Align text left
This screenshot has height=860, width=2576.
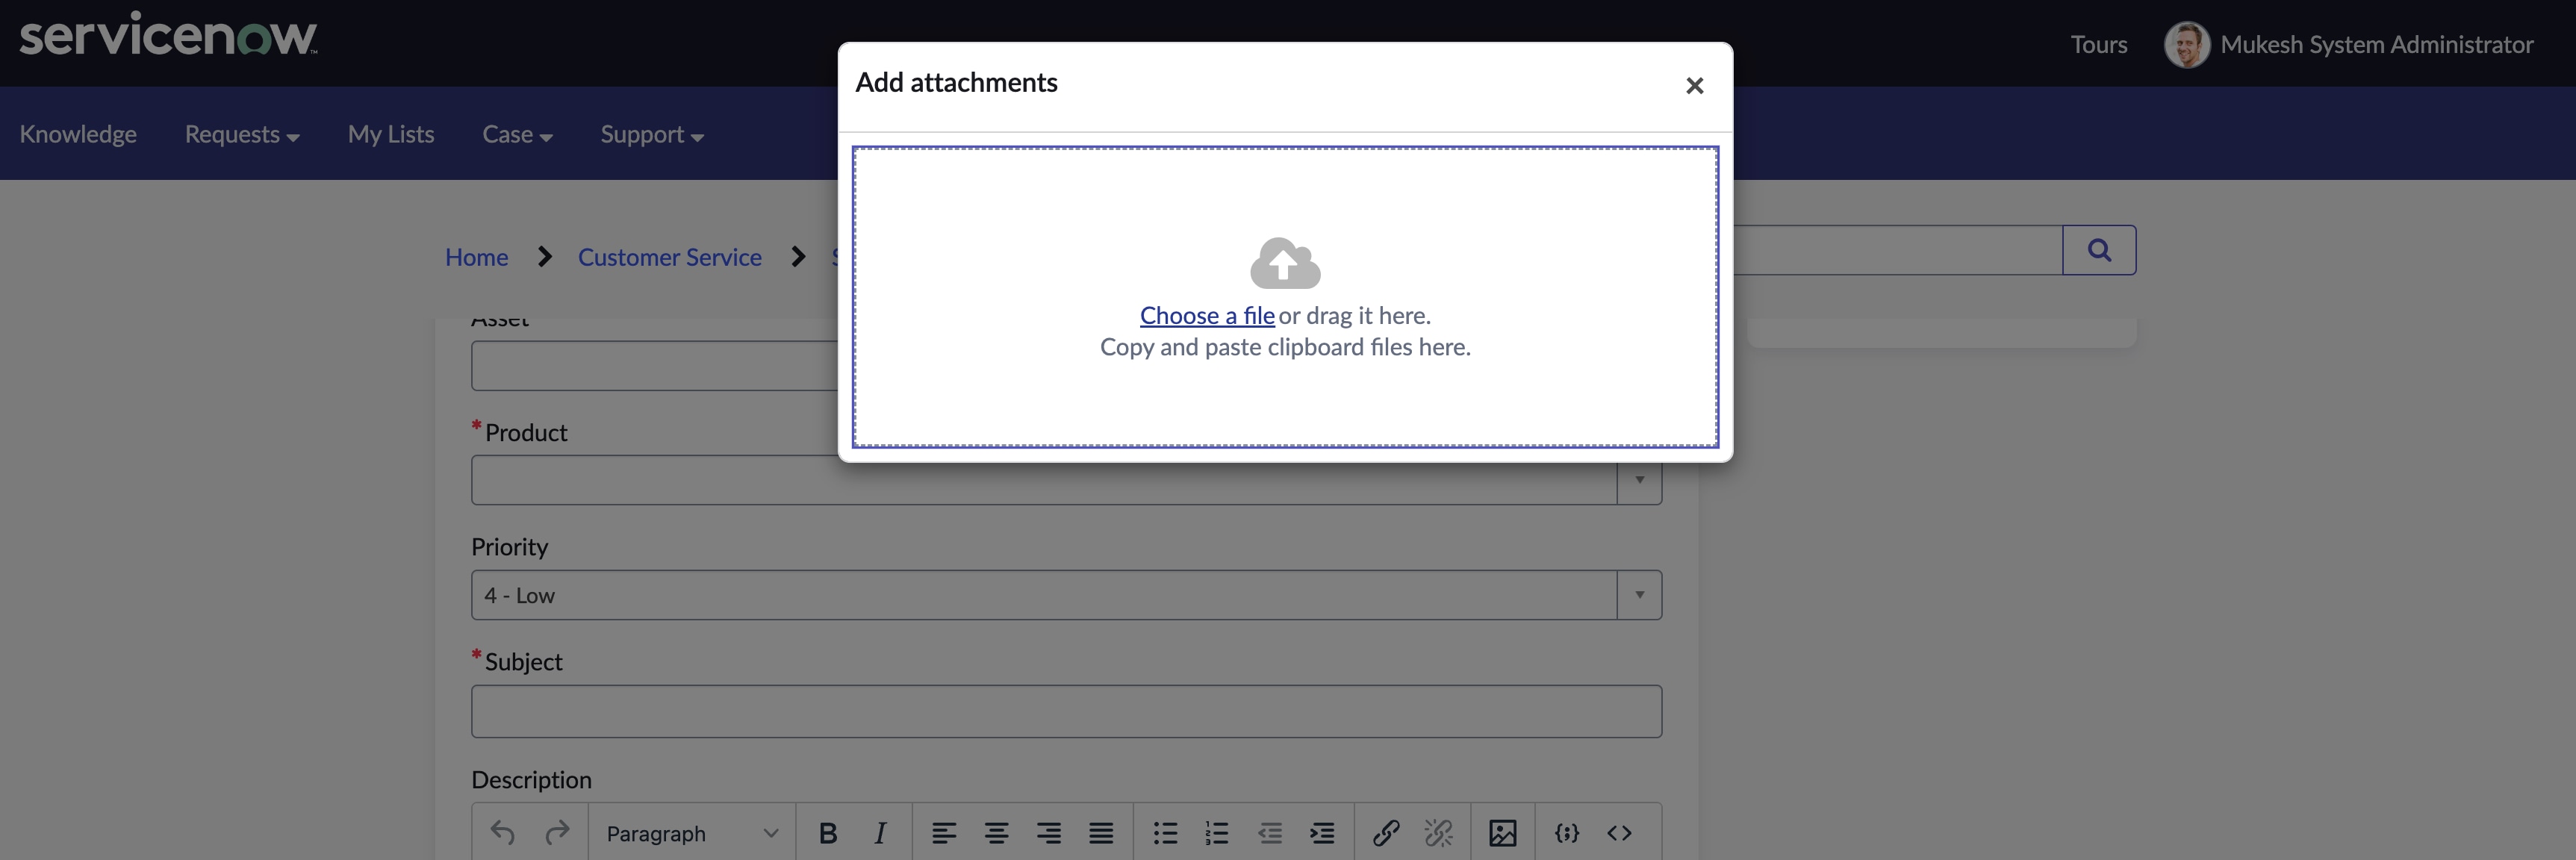click(944, 833)
